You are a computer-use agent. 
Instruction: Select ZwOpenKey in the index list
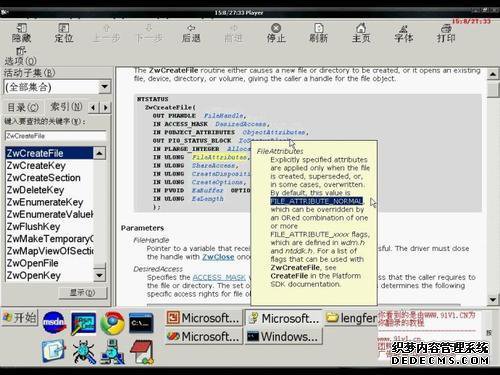[x=49, y=276]
